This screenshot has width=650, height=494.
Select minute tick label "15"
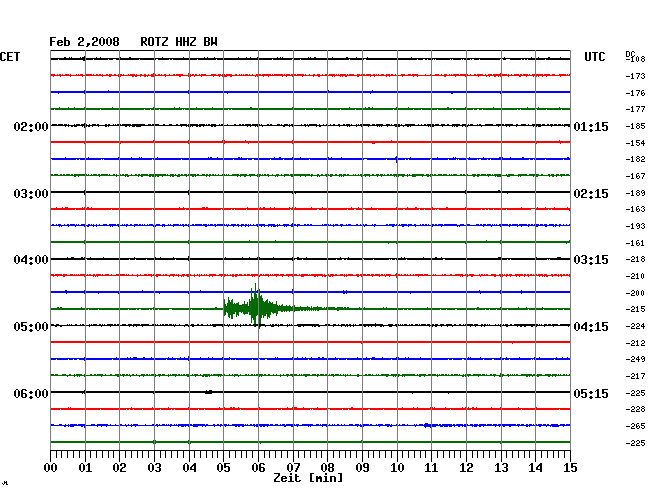click(570, 468)
